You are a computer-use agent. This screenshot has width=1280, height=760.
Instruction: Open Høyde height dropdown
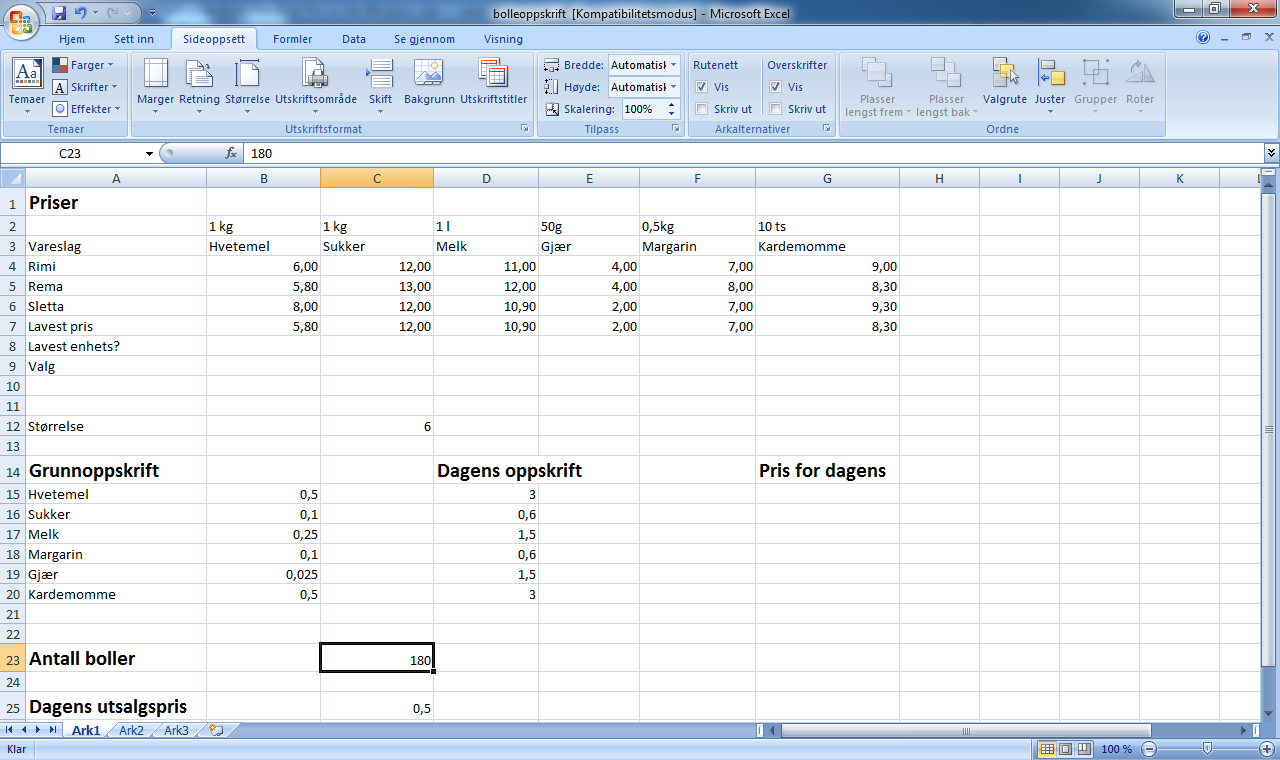click(673, 87)
